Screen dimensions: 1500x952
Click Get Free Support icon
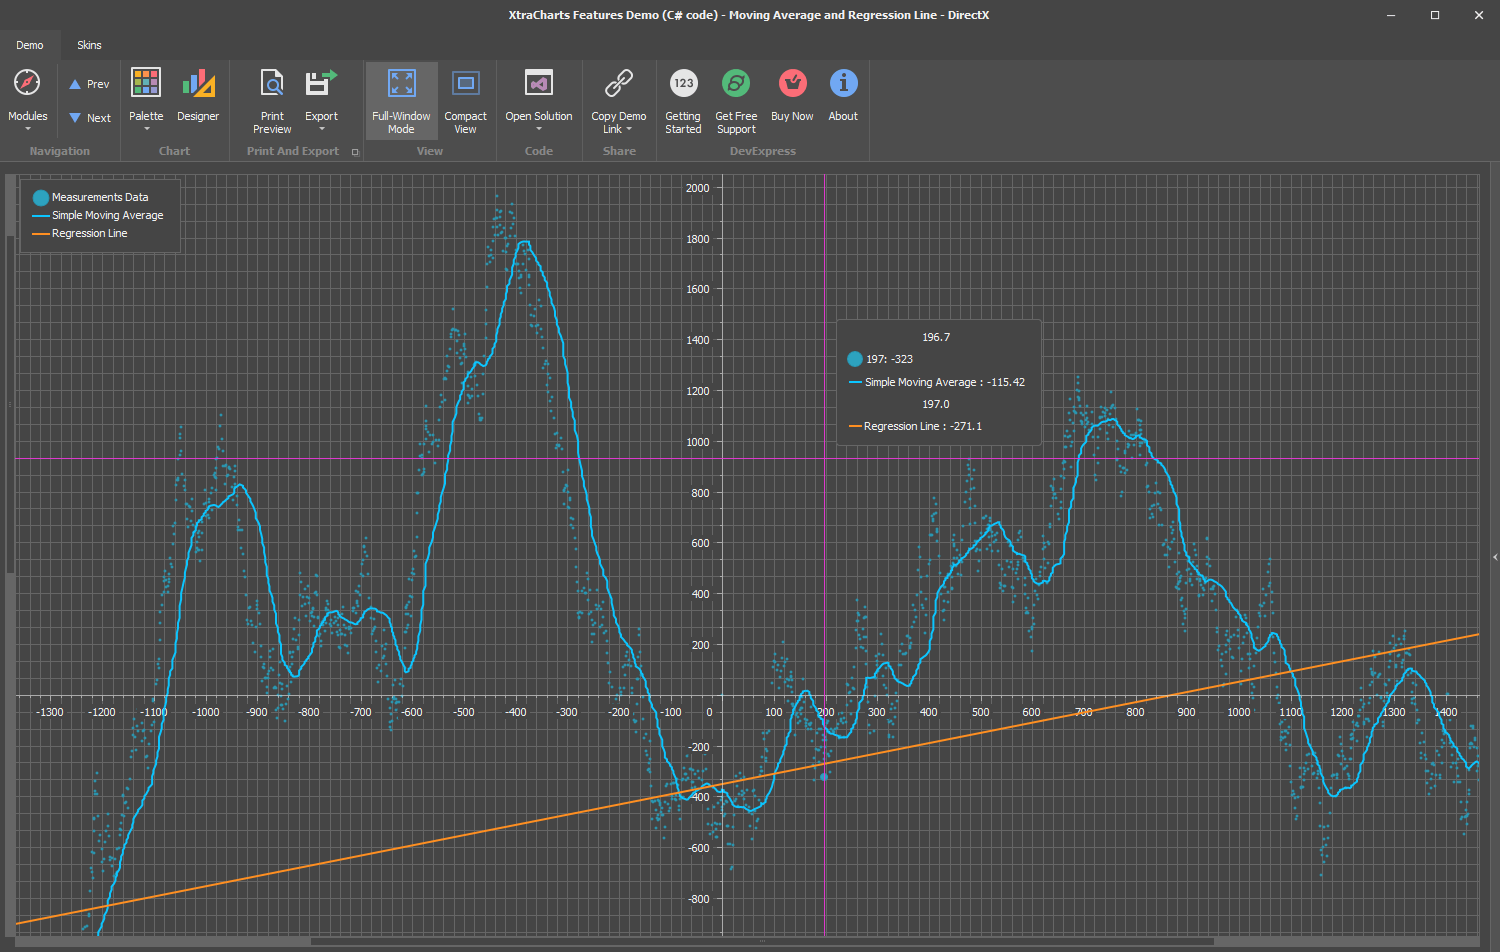pos(736,83)
